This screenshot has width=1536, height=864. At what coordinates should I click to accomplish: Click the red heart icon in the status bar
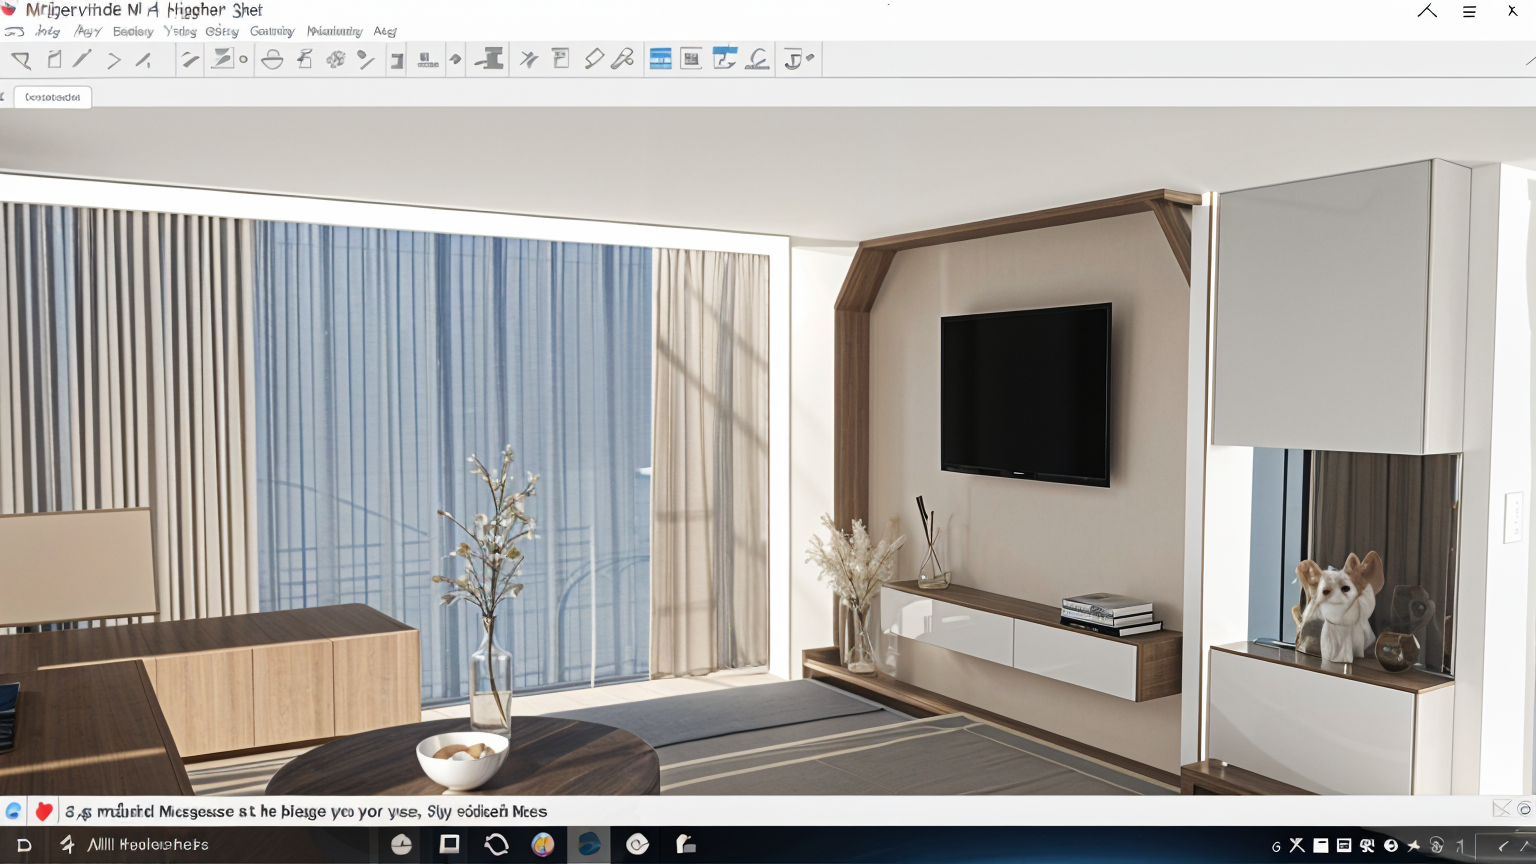click(x=43, y=811)
